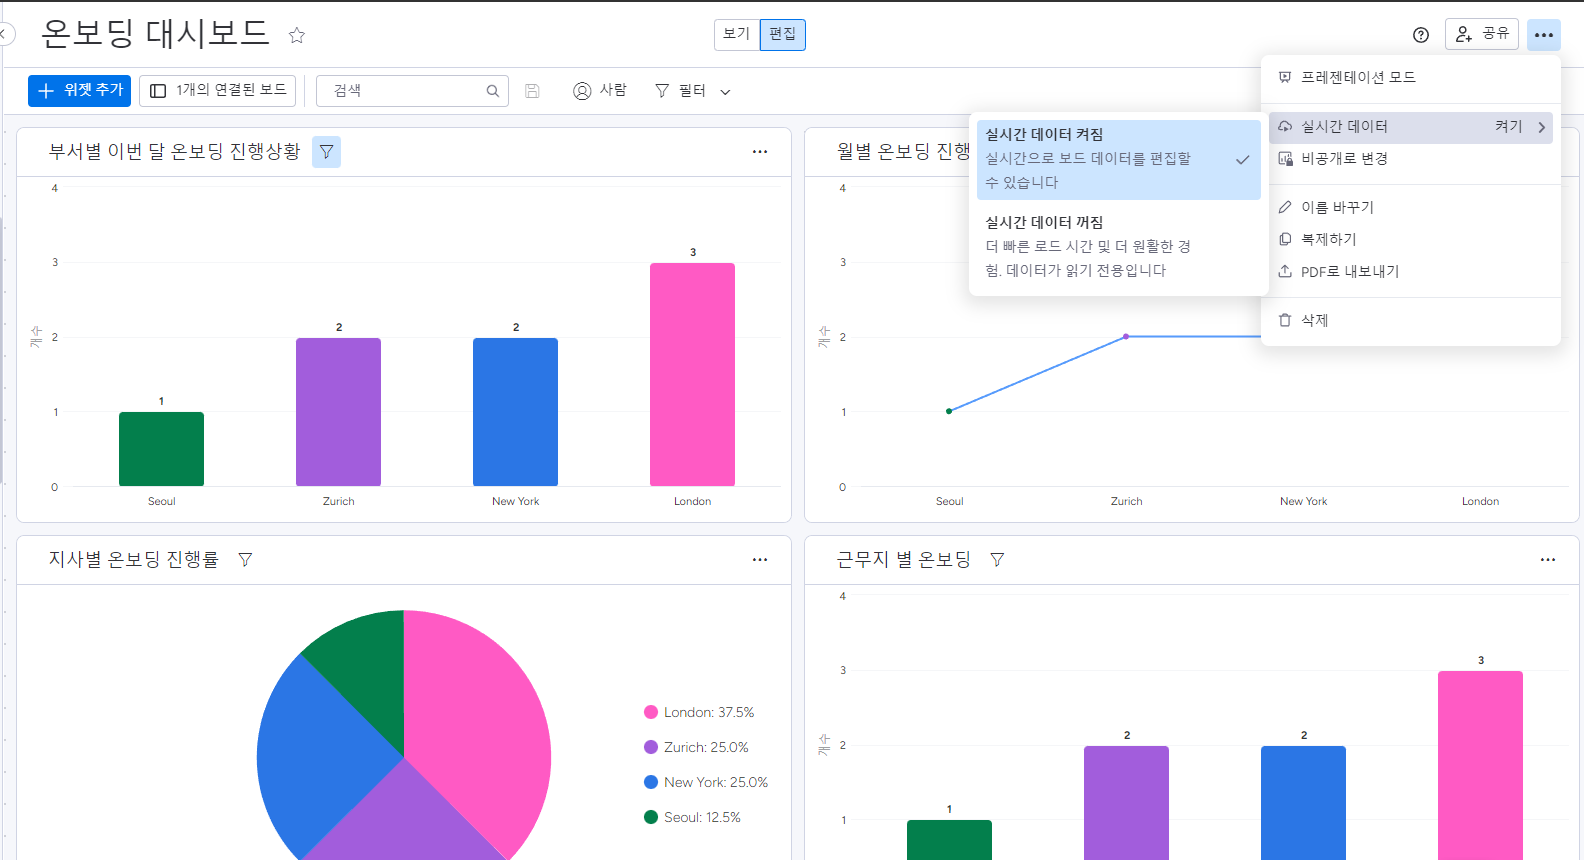
Task: Choose the 실시간 데이터 꺼짐 option
Action: pos(1119,246)
